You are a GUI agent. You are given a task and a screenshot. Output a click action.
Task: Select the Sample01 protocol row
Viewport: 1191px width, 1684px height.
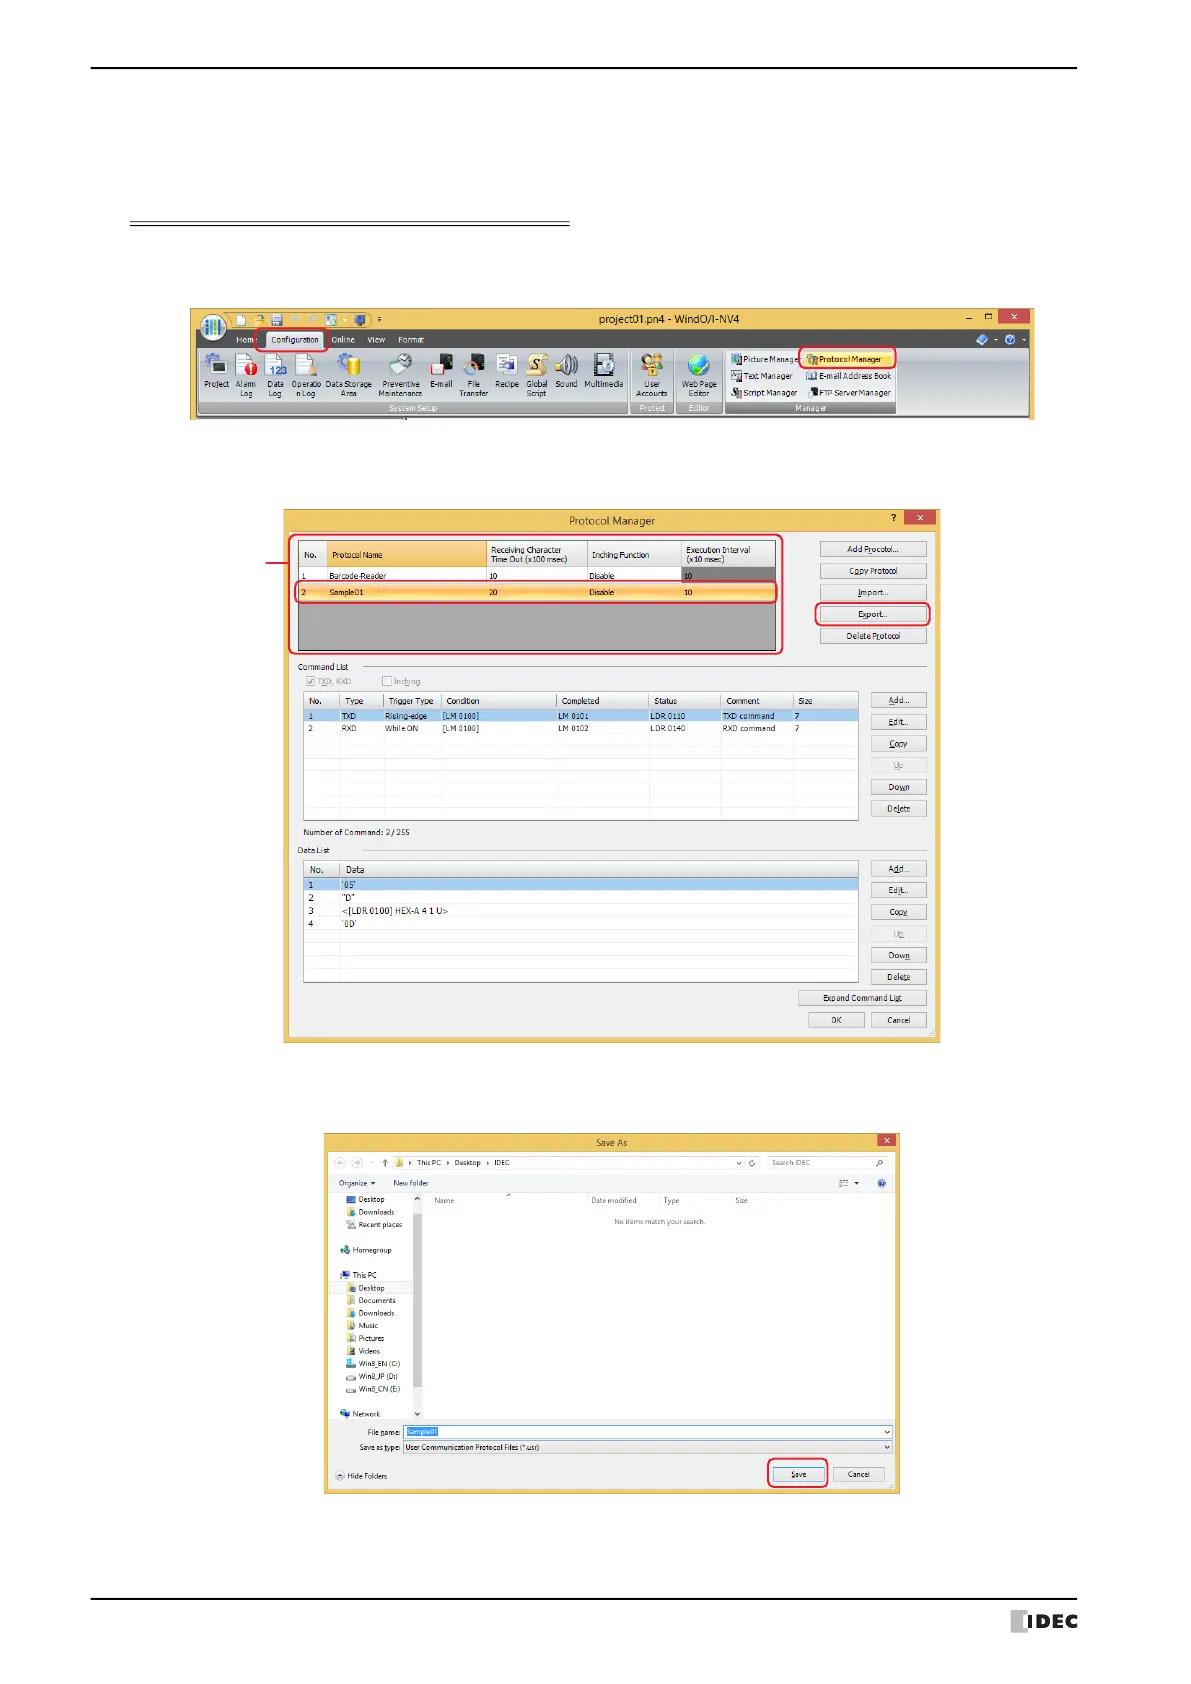pos(536,592)
